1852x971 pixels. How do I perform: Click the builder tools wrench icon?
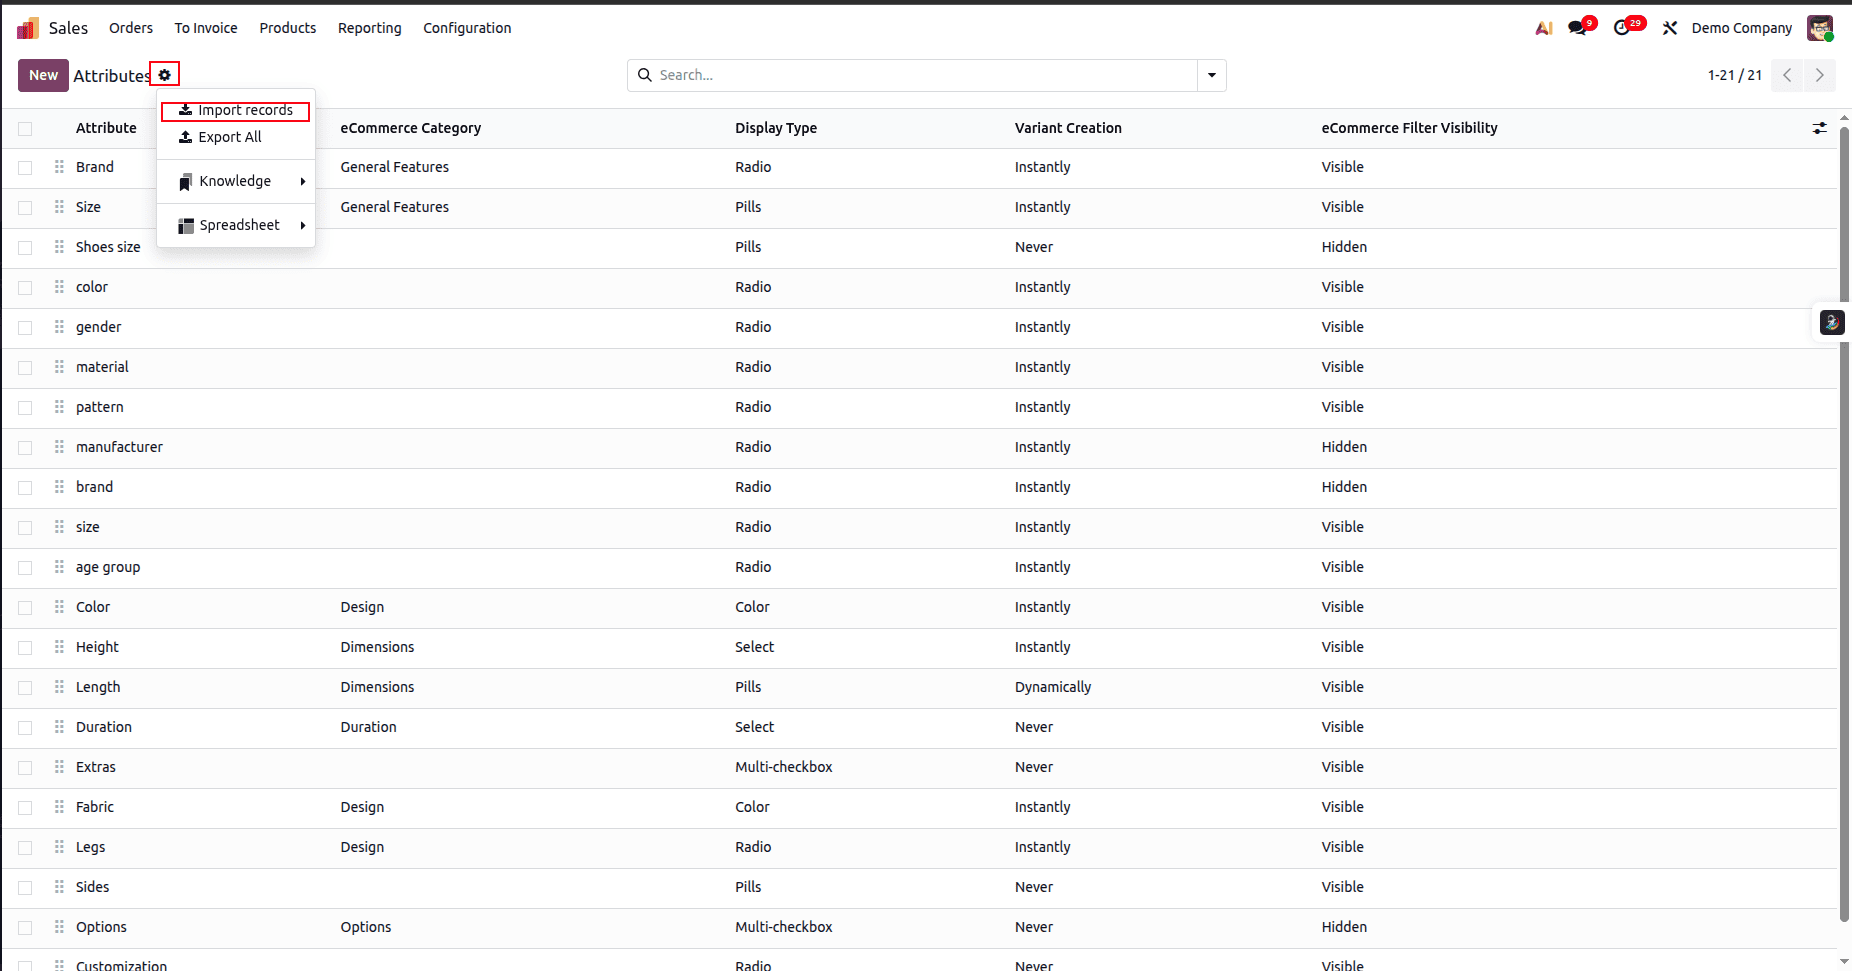1669,27
